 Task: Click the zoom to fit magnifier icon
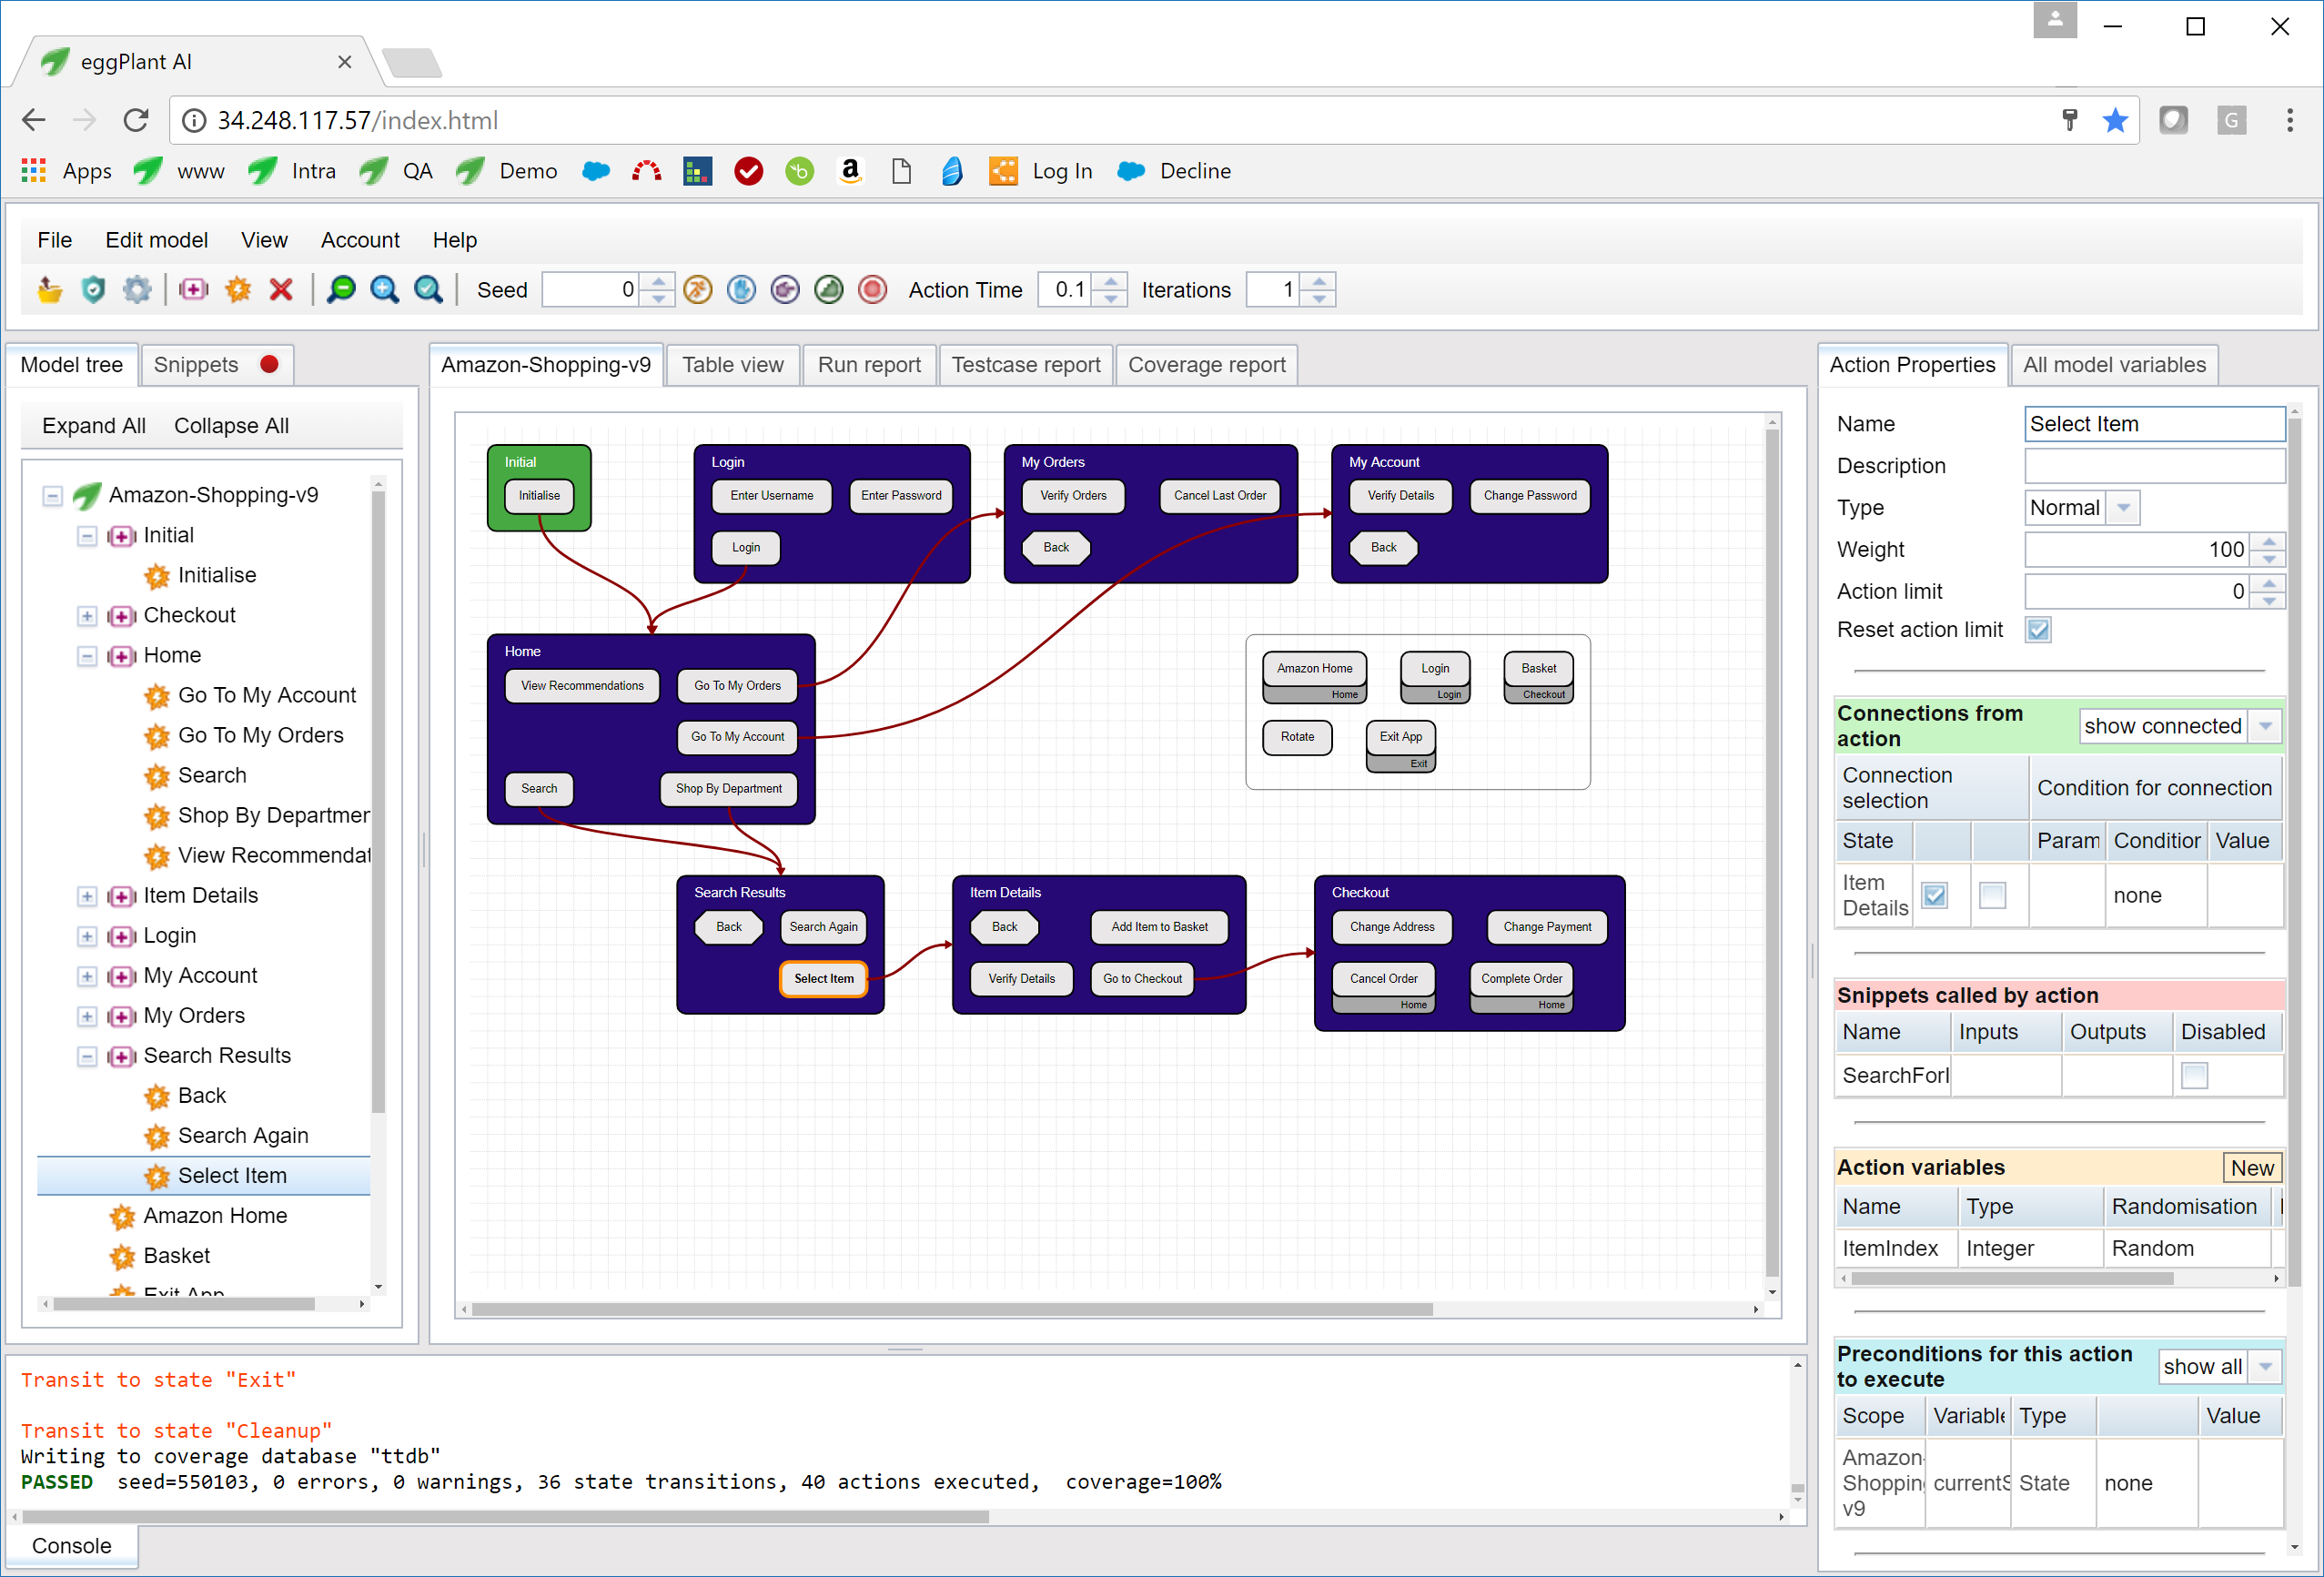428,290
